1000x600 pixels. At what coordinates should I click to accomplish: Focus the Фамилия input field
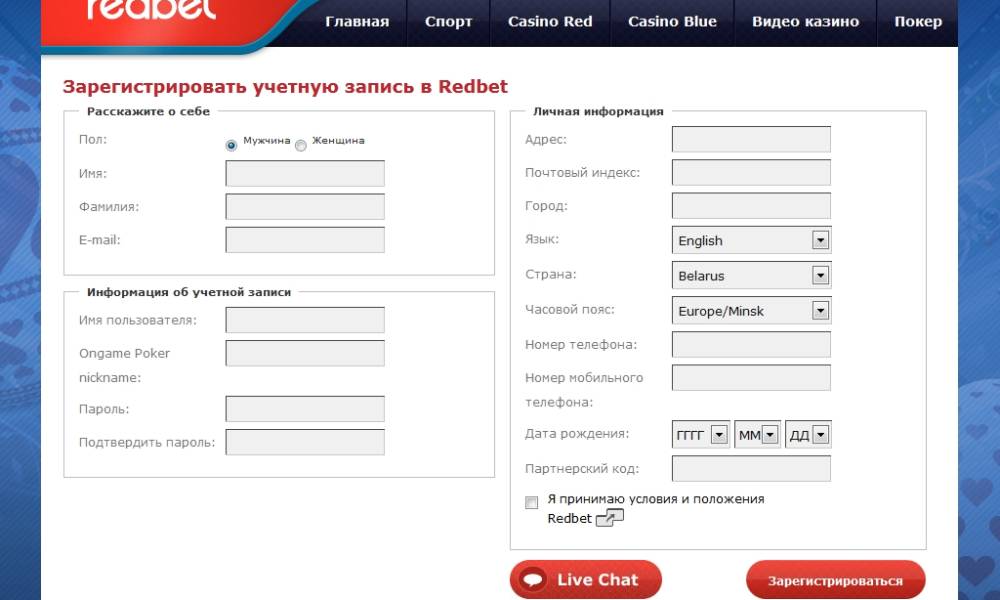click(305, 207)
